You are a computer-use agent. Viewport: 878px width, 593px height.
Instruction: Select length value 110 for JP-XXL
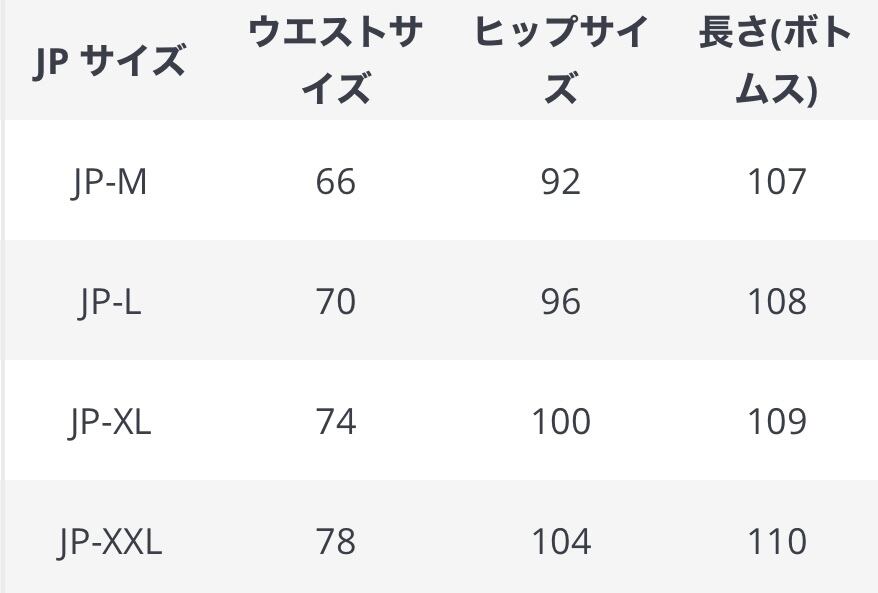(776, 542)
